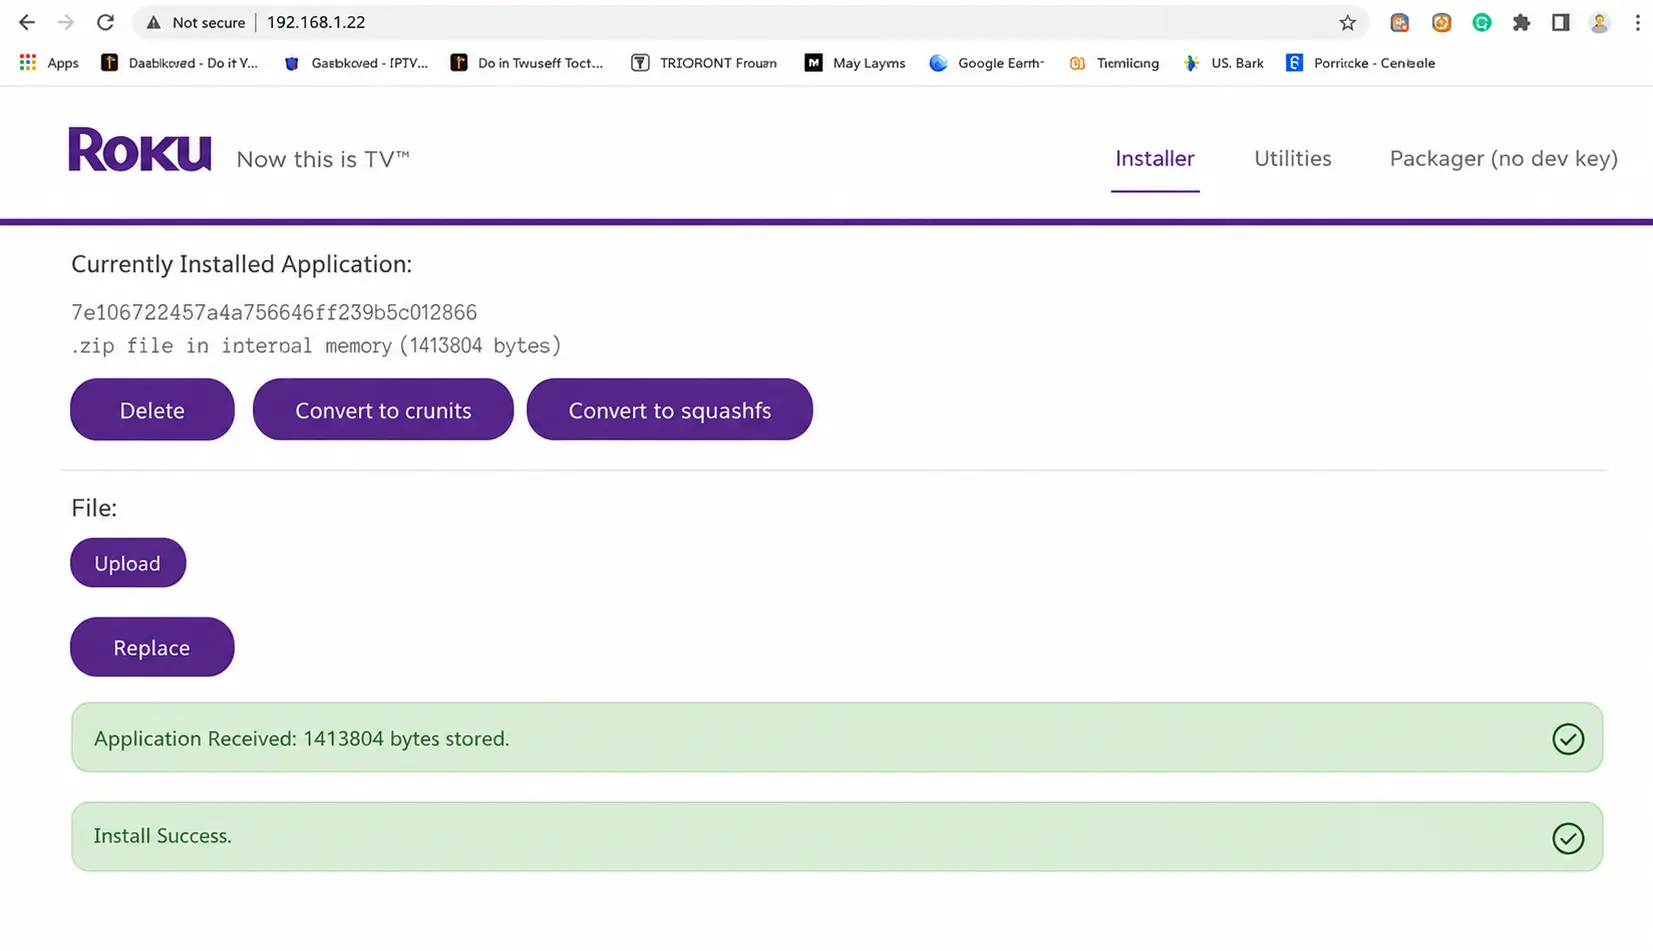Click the browser forward arrow
Viewport: 1653px width, 951px height.
66,22
